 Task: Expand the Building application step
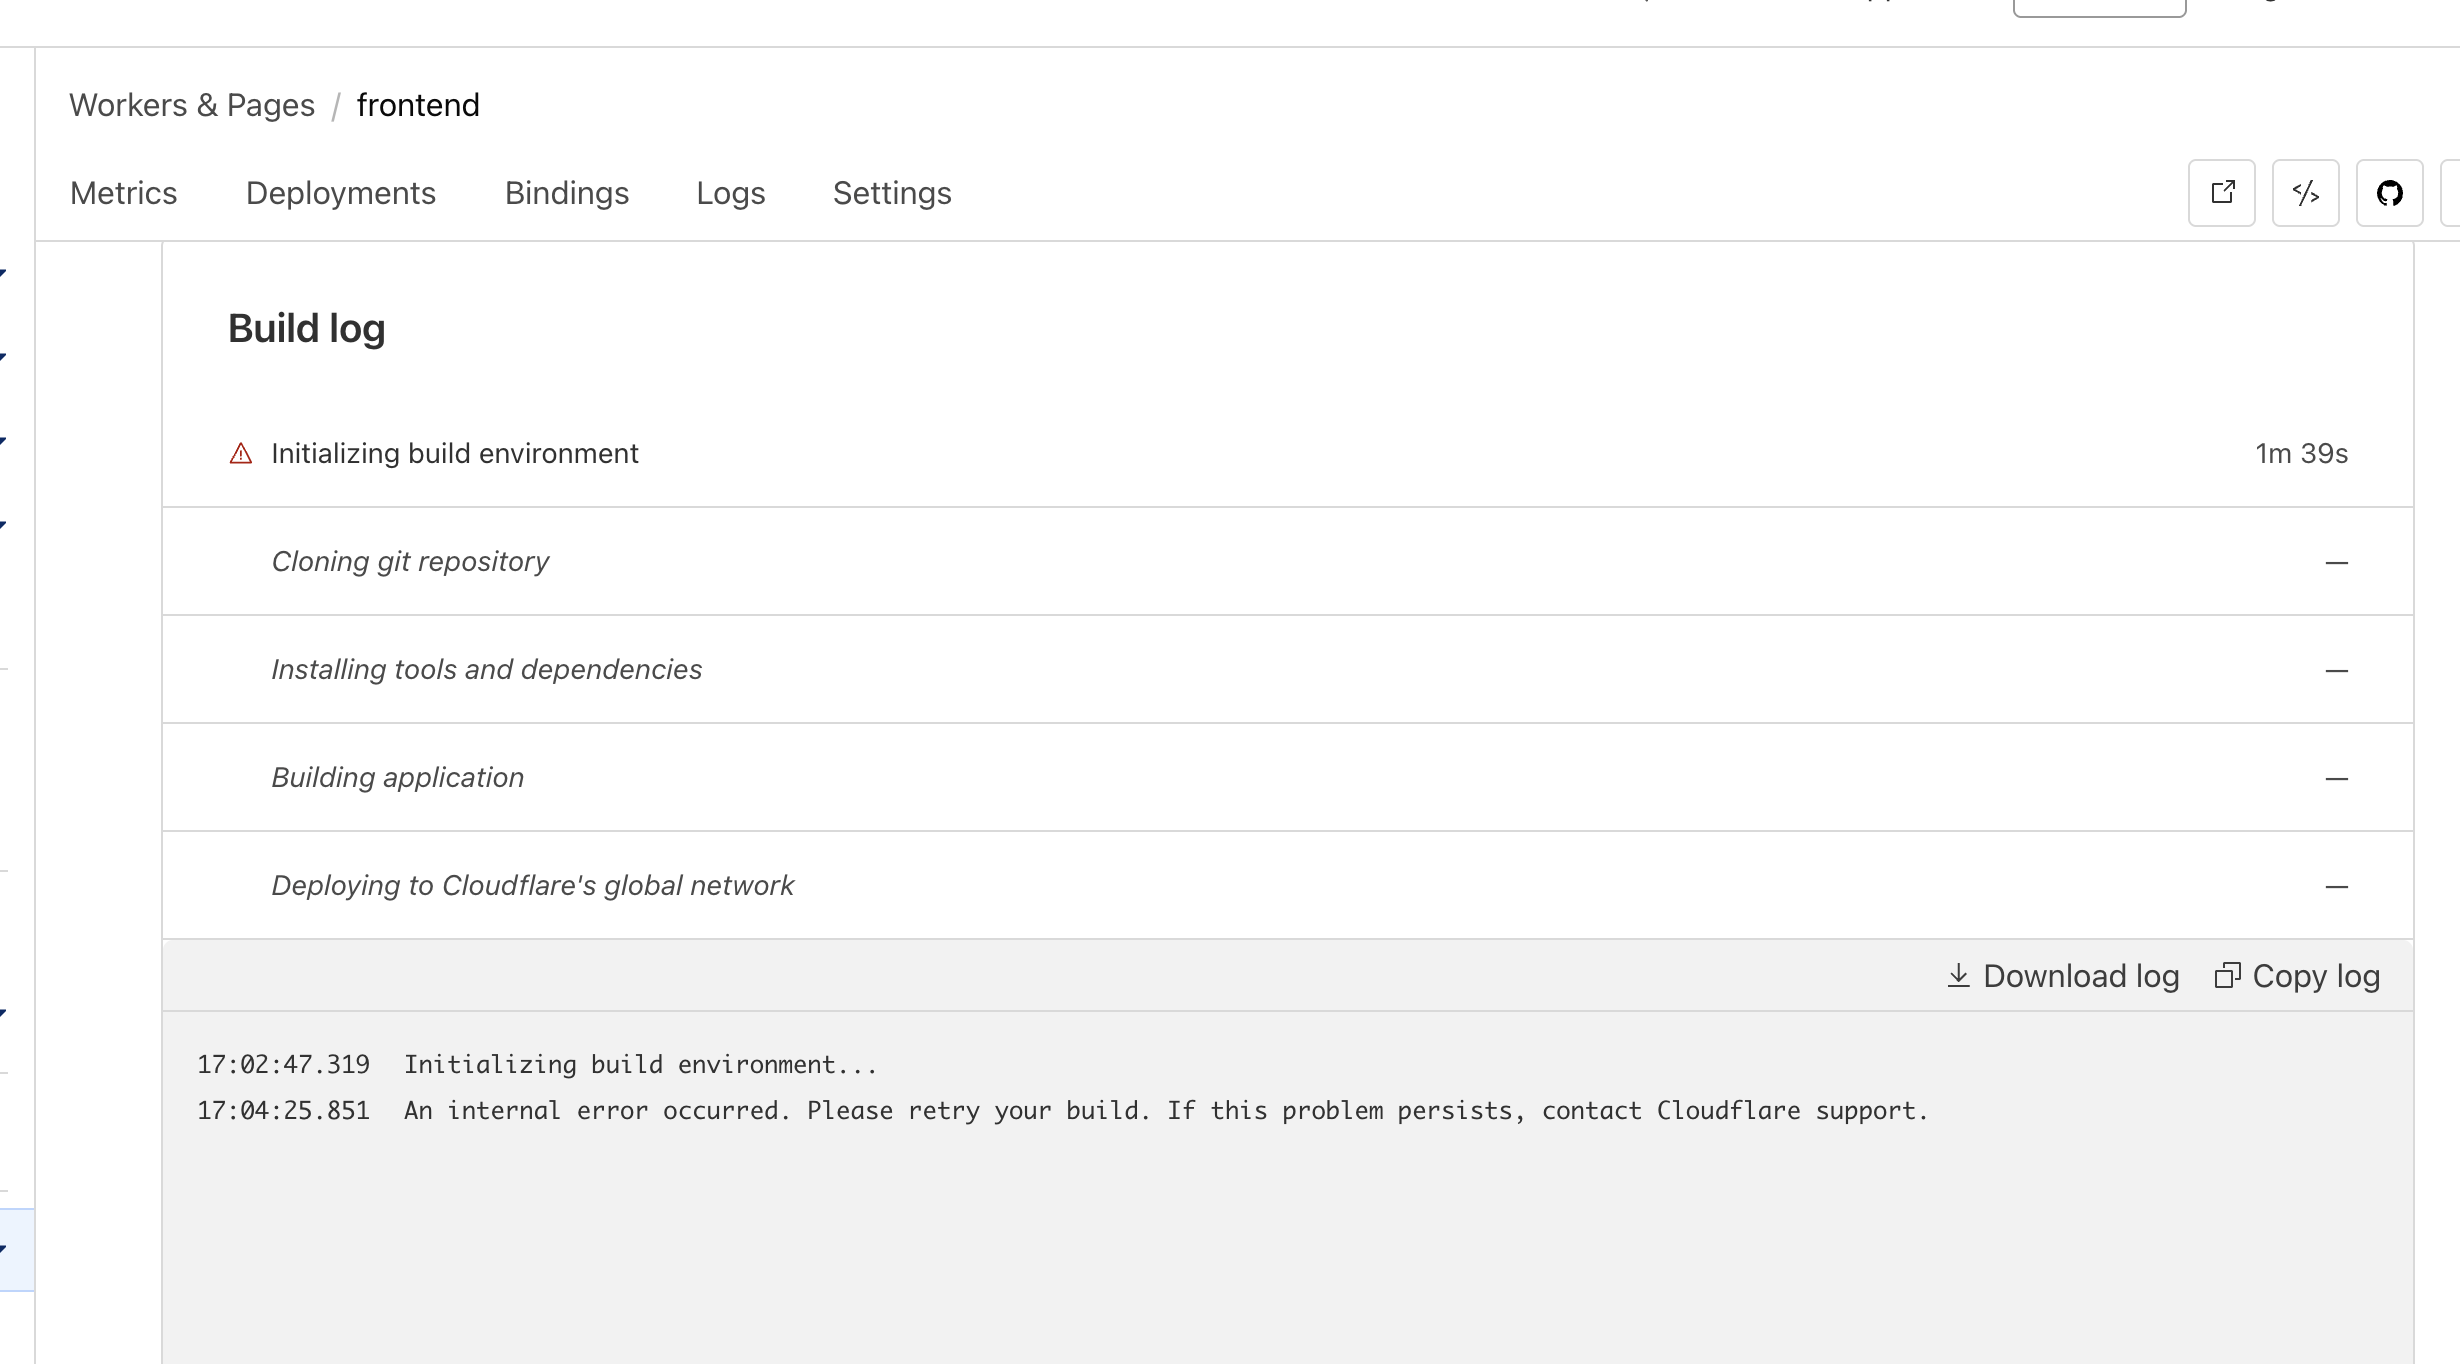[x=1288, y=778]
